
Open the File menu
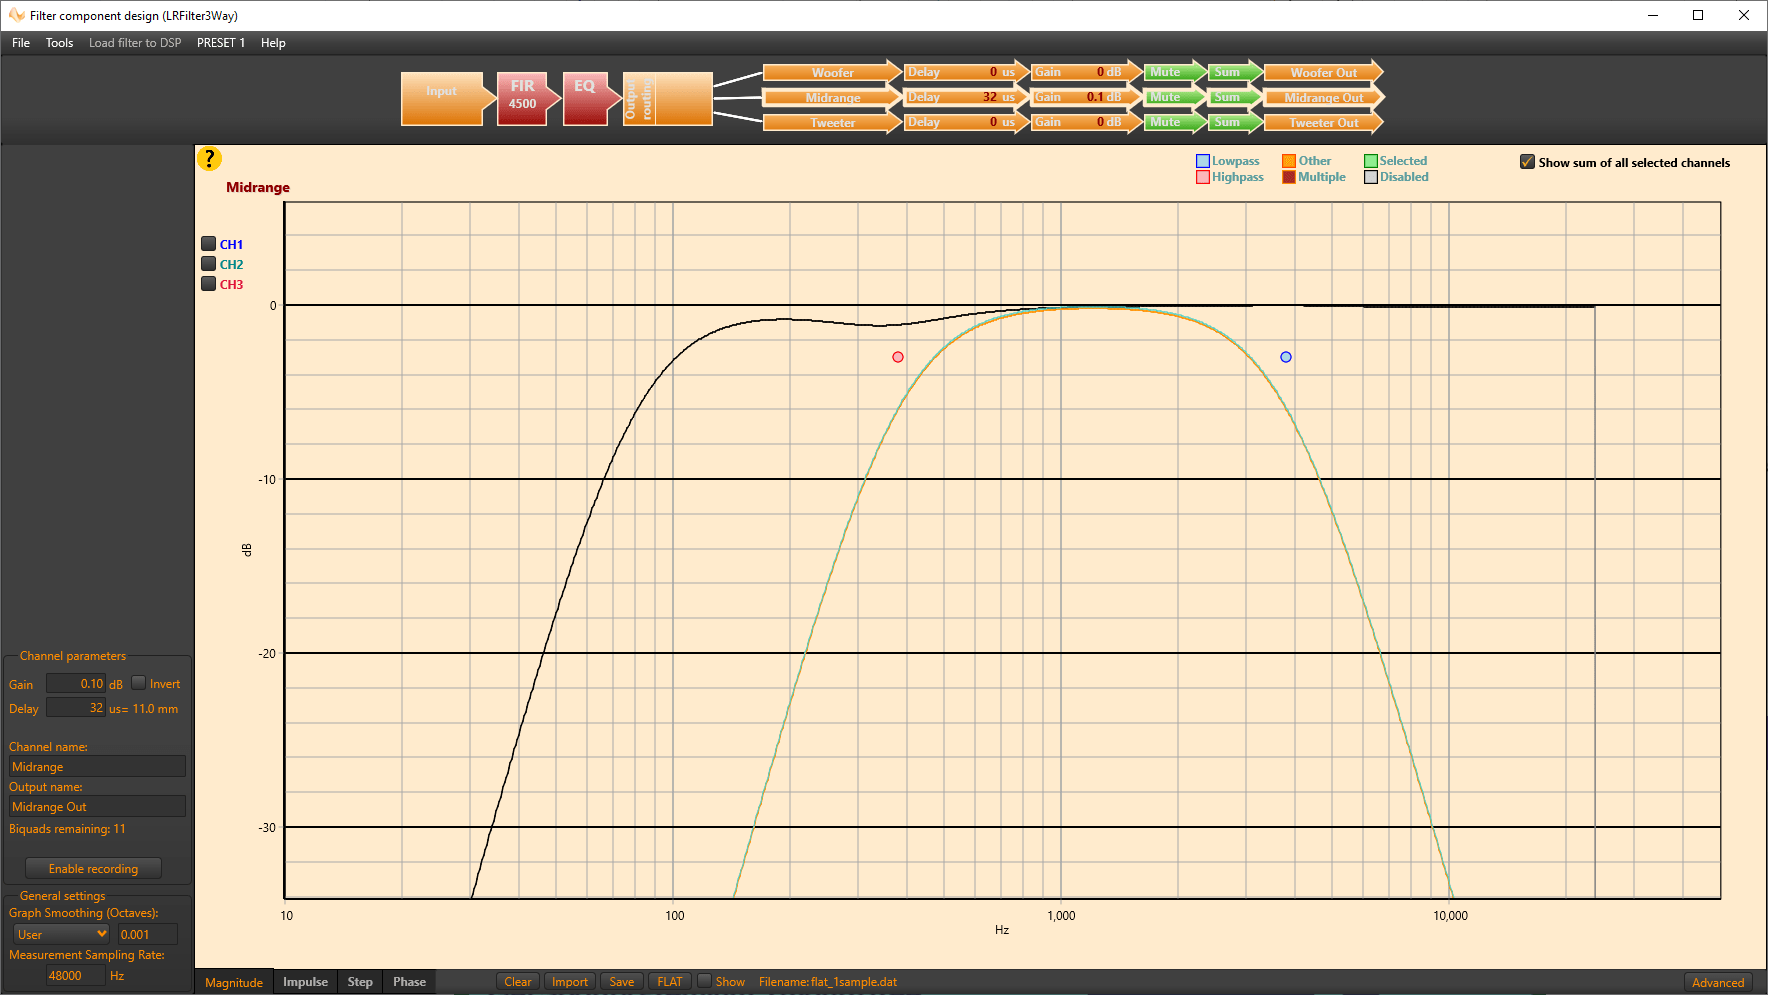point(21,43)
